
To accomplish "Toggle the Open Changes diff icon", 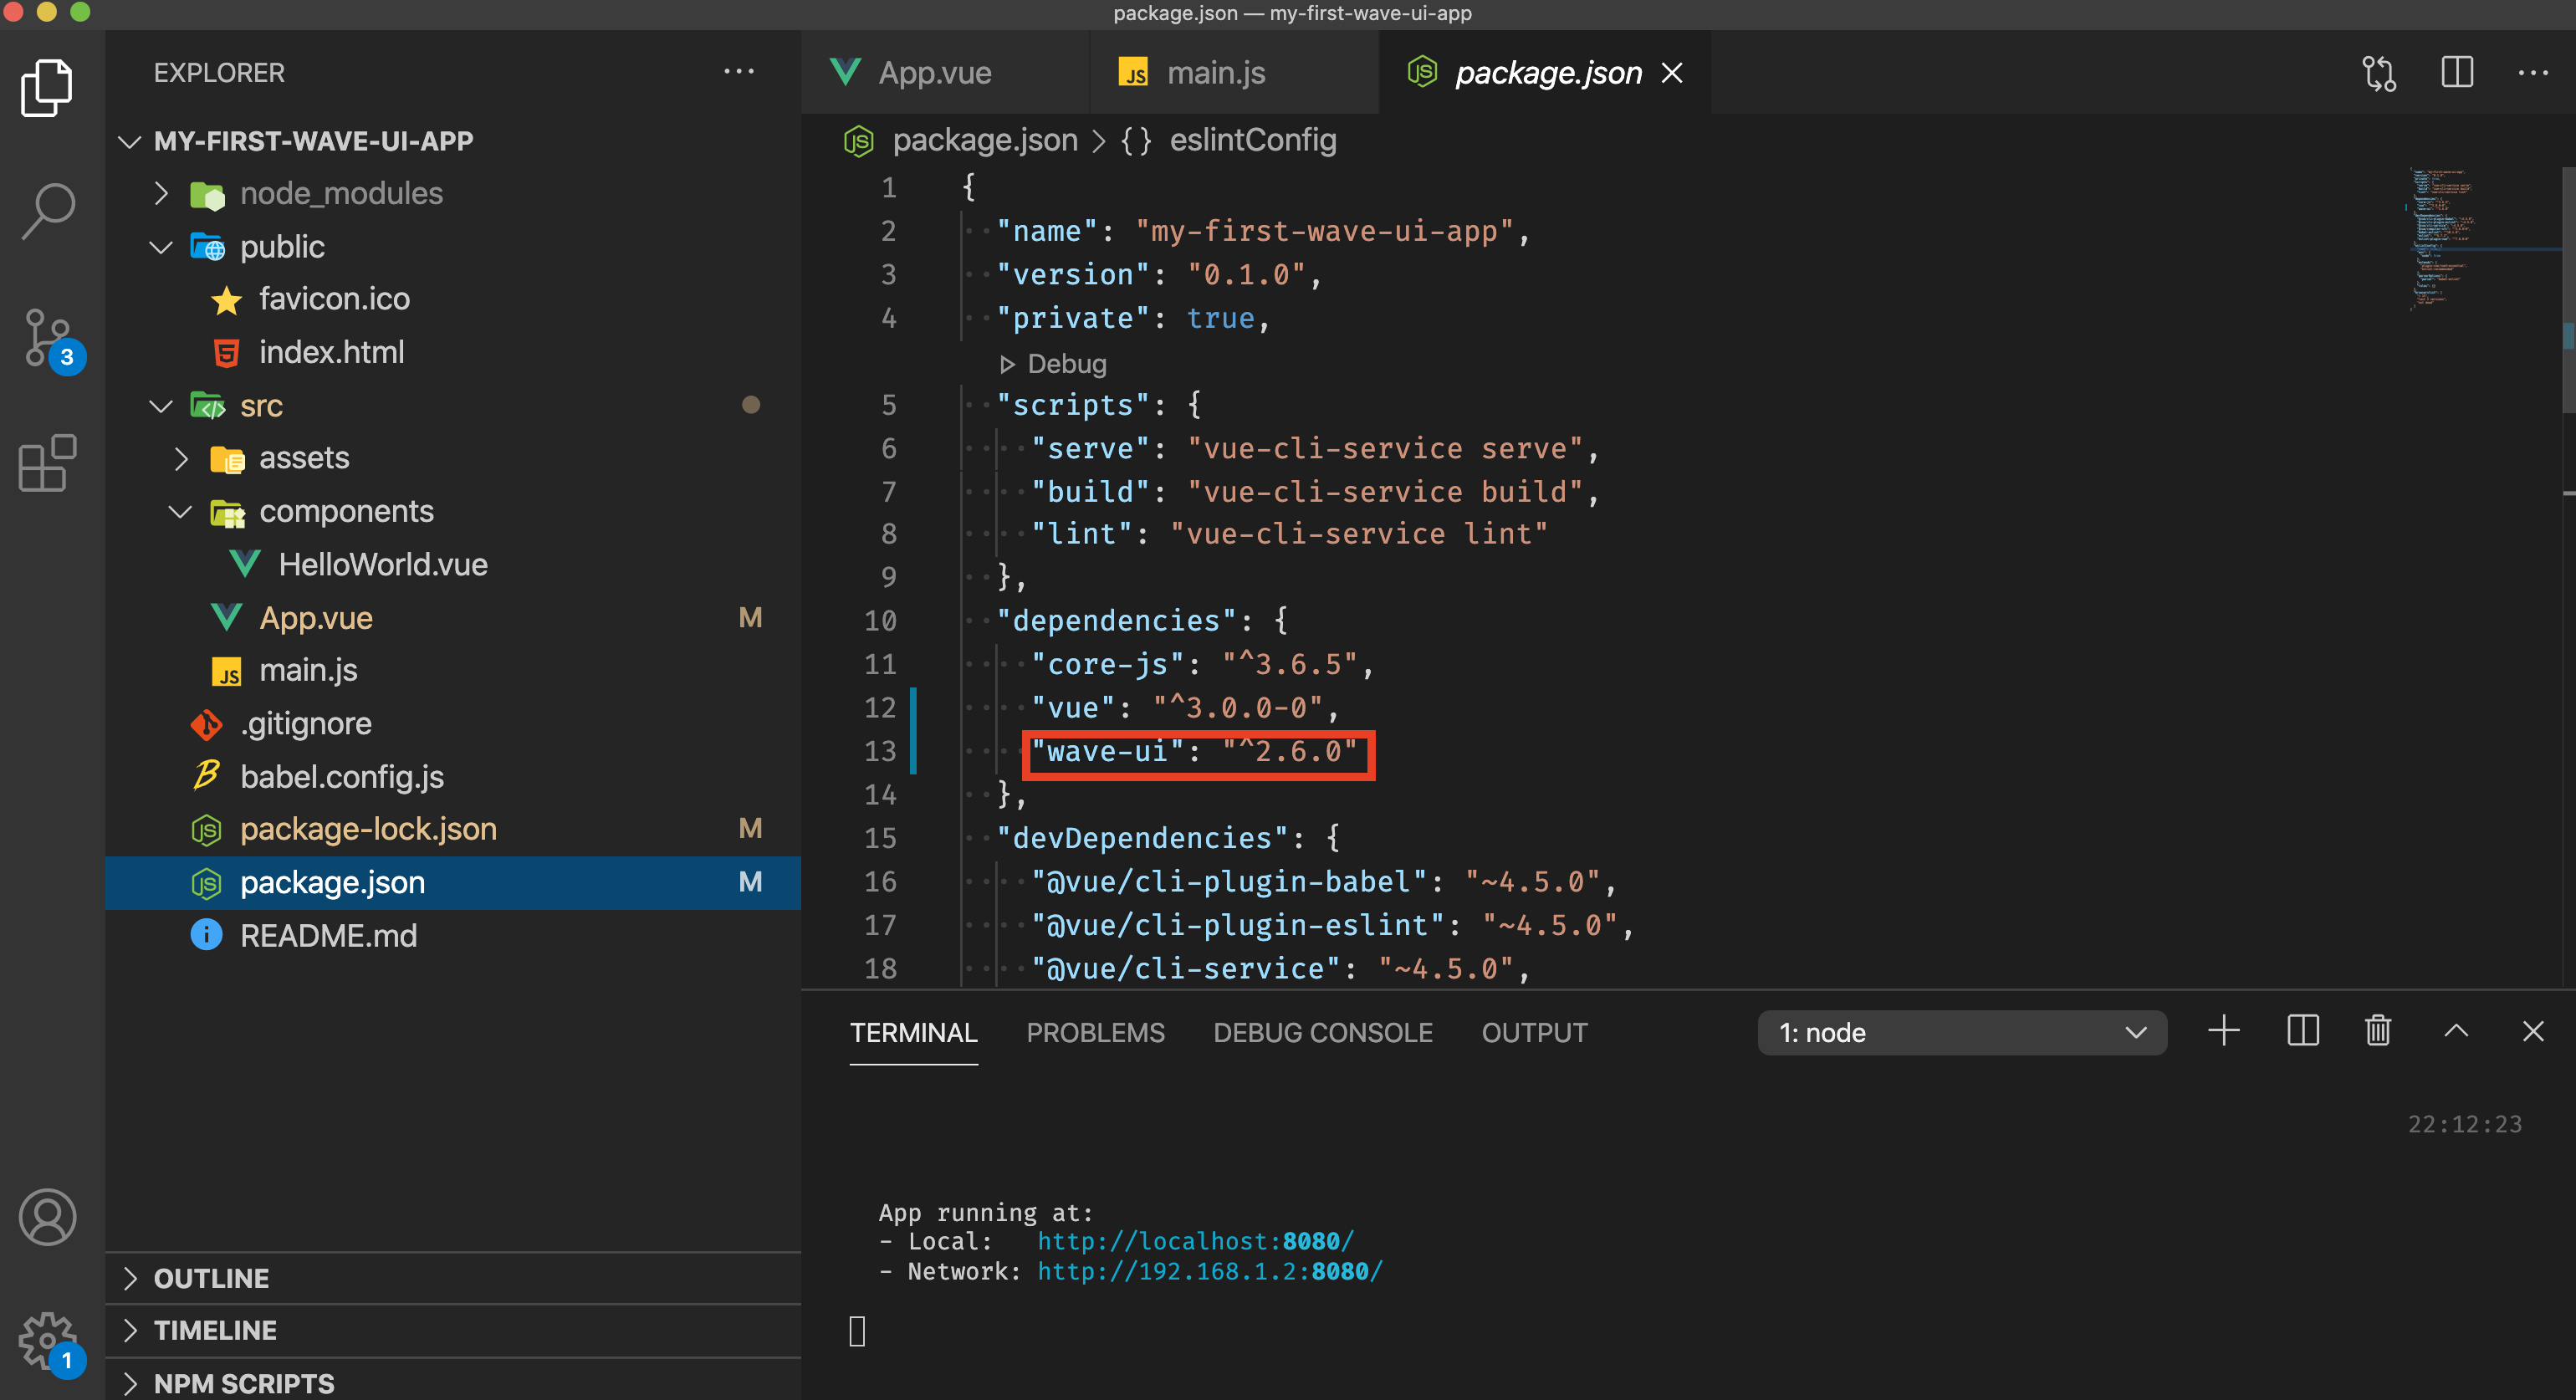I will (2380, 72).
